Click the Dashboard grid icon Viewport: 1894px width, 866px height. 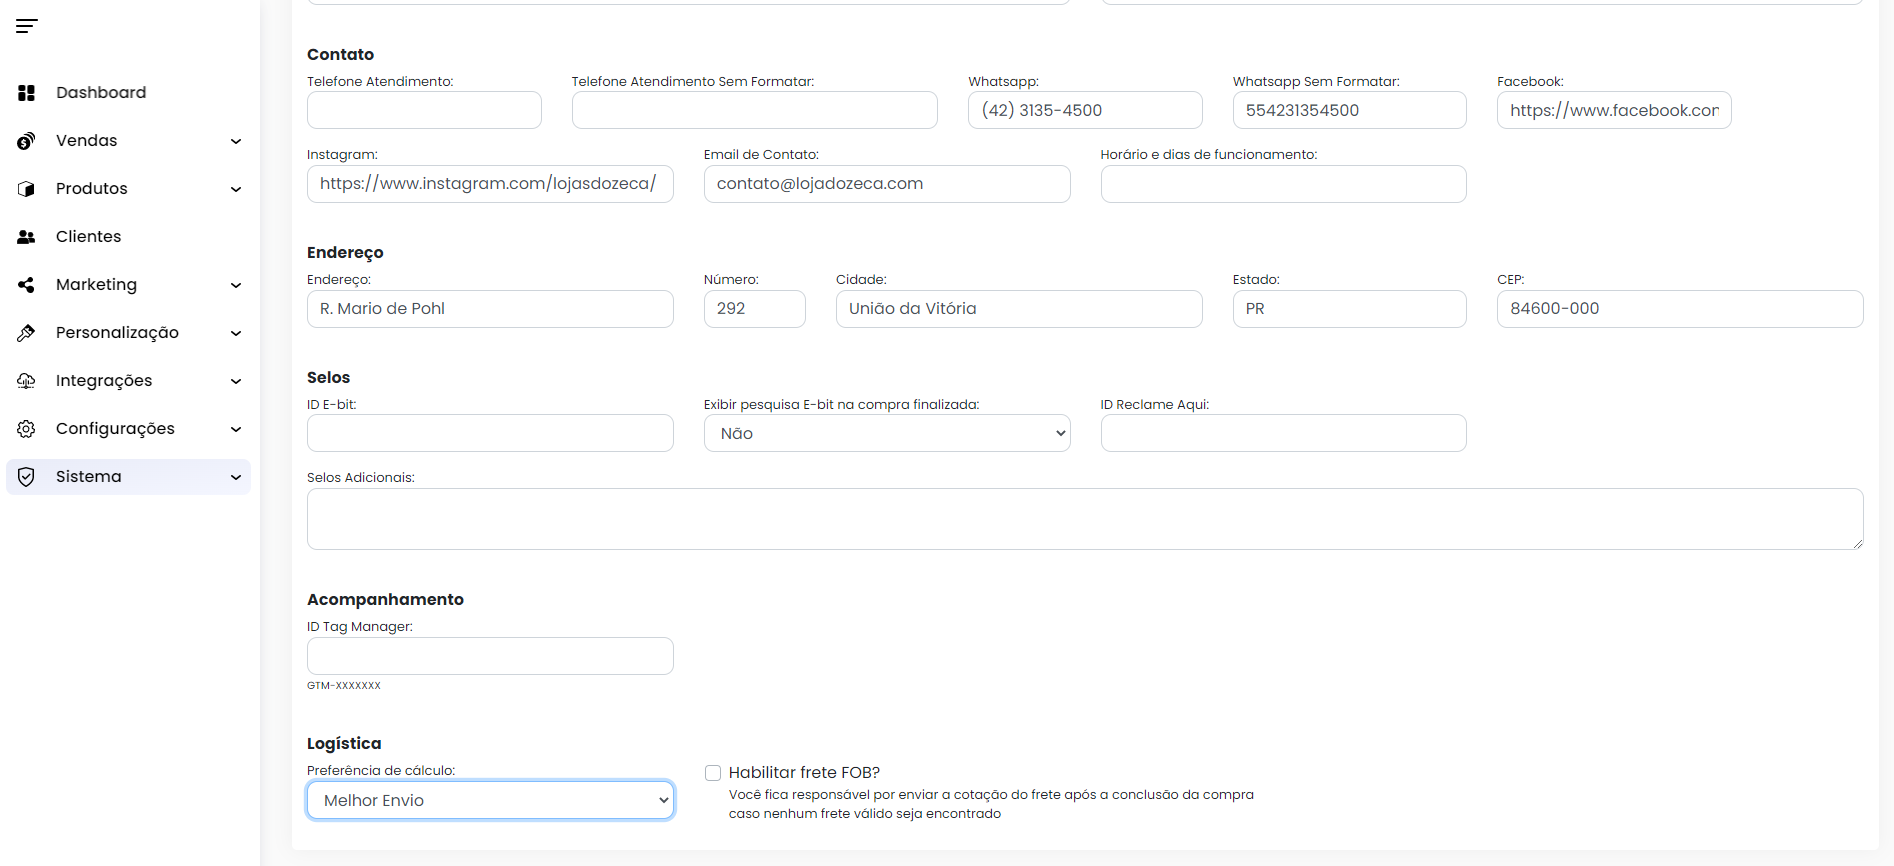(27, 93)
